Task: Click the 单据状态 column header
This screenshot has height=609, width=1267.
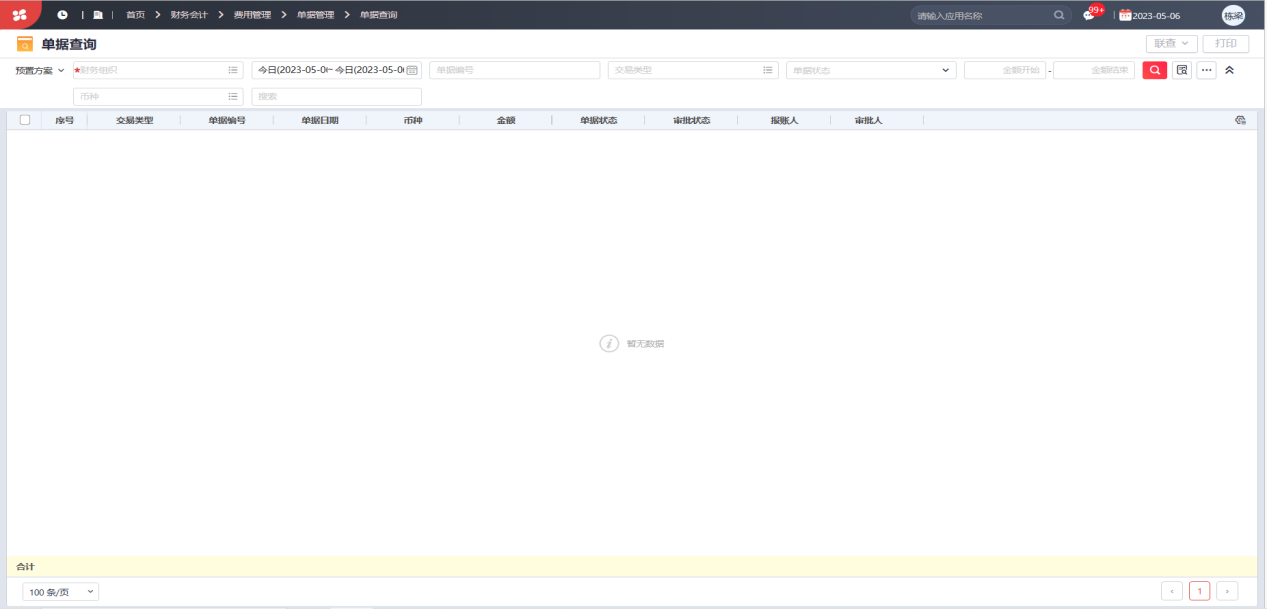Action: tap(598, 120)
